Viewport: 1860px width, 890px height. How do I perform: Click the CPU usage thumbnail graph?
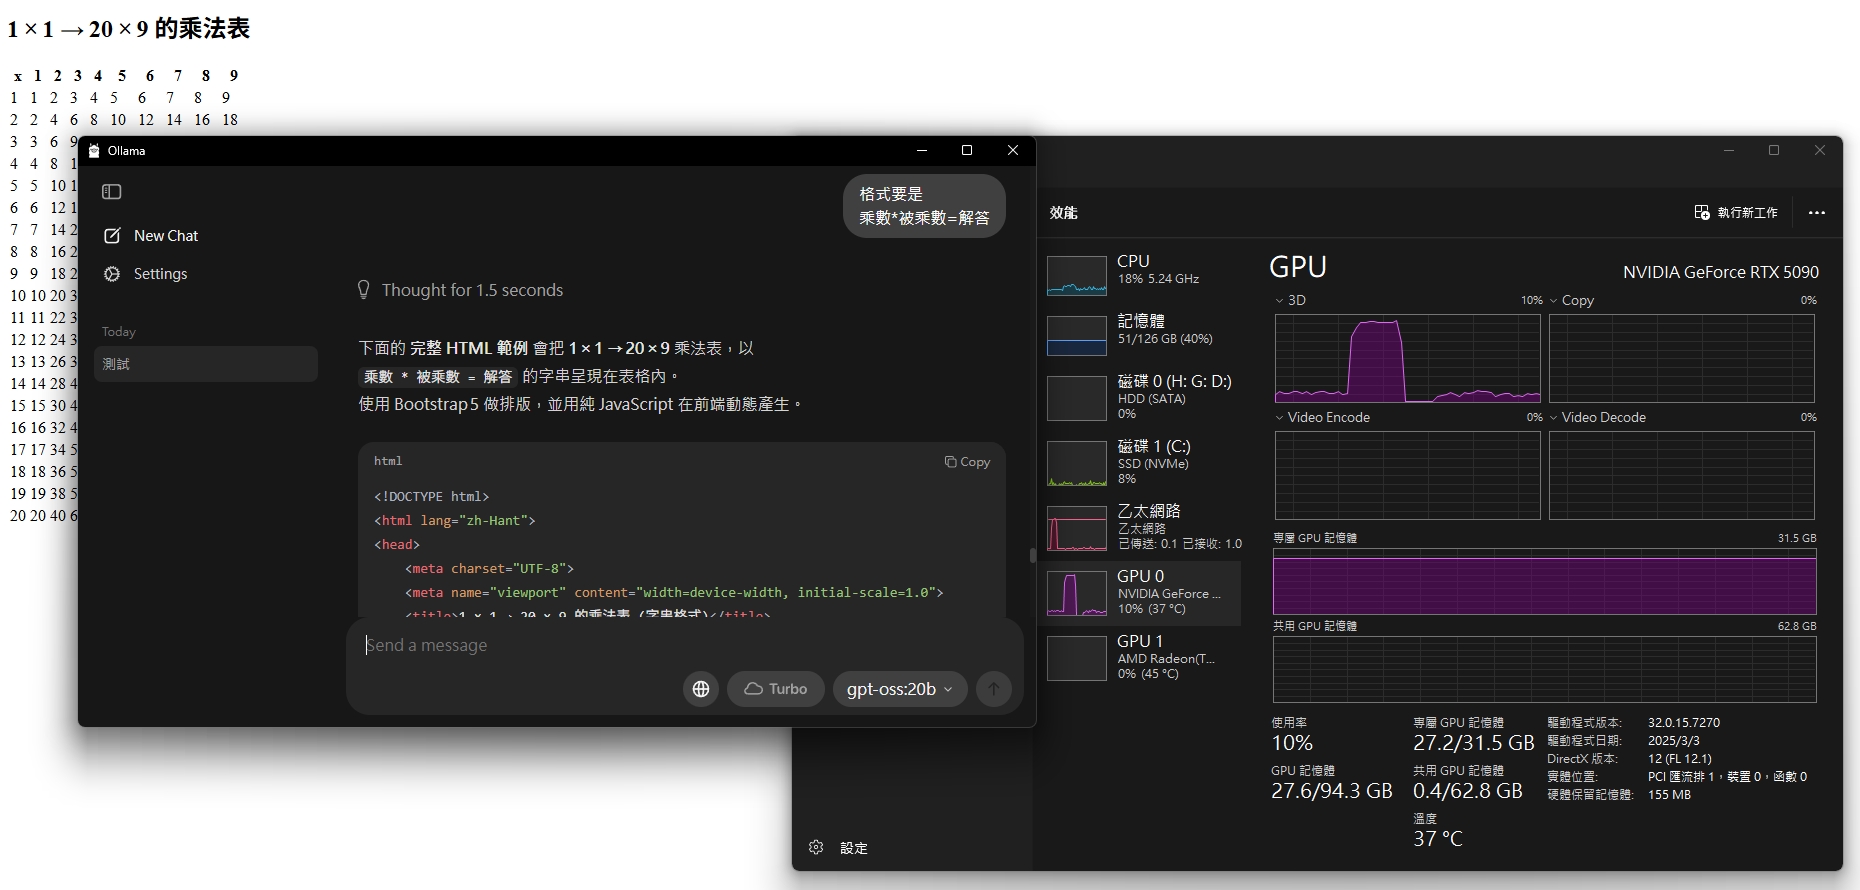click(x=1077, y=276)
